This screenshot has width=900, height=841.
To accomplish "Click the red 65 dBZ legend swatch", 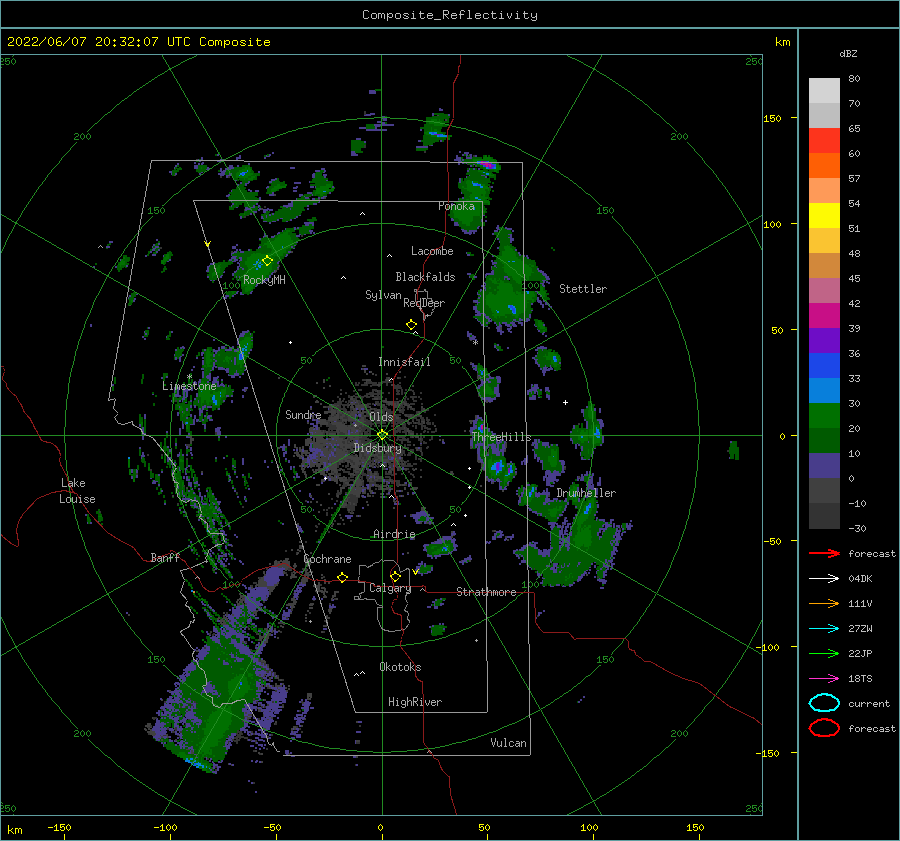I will click(824, 140).
